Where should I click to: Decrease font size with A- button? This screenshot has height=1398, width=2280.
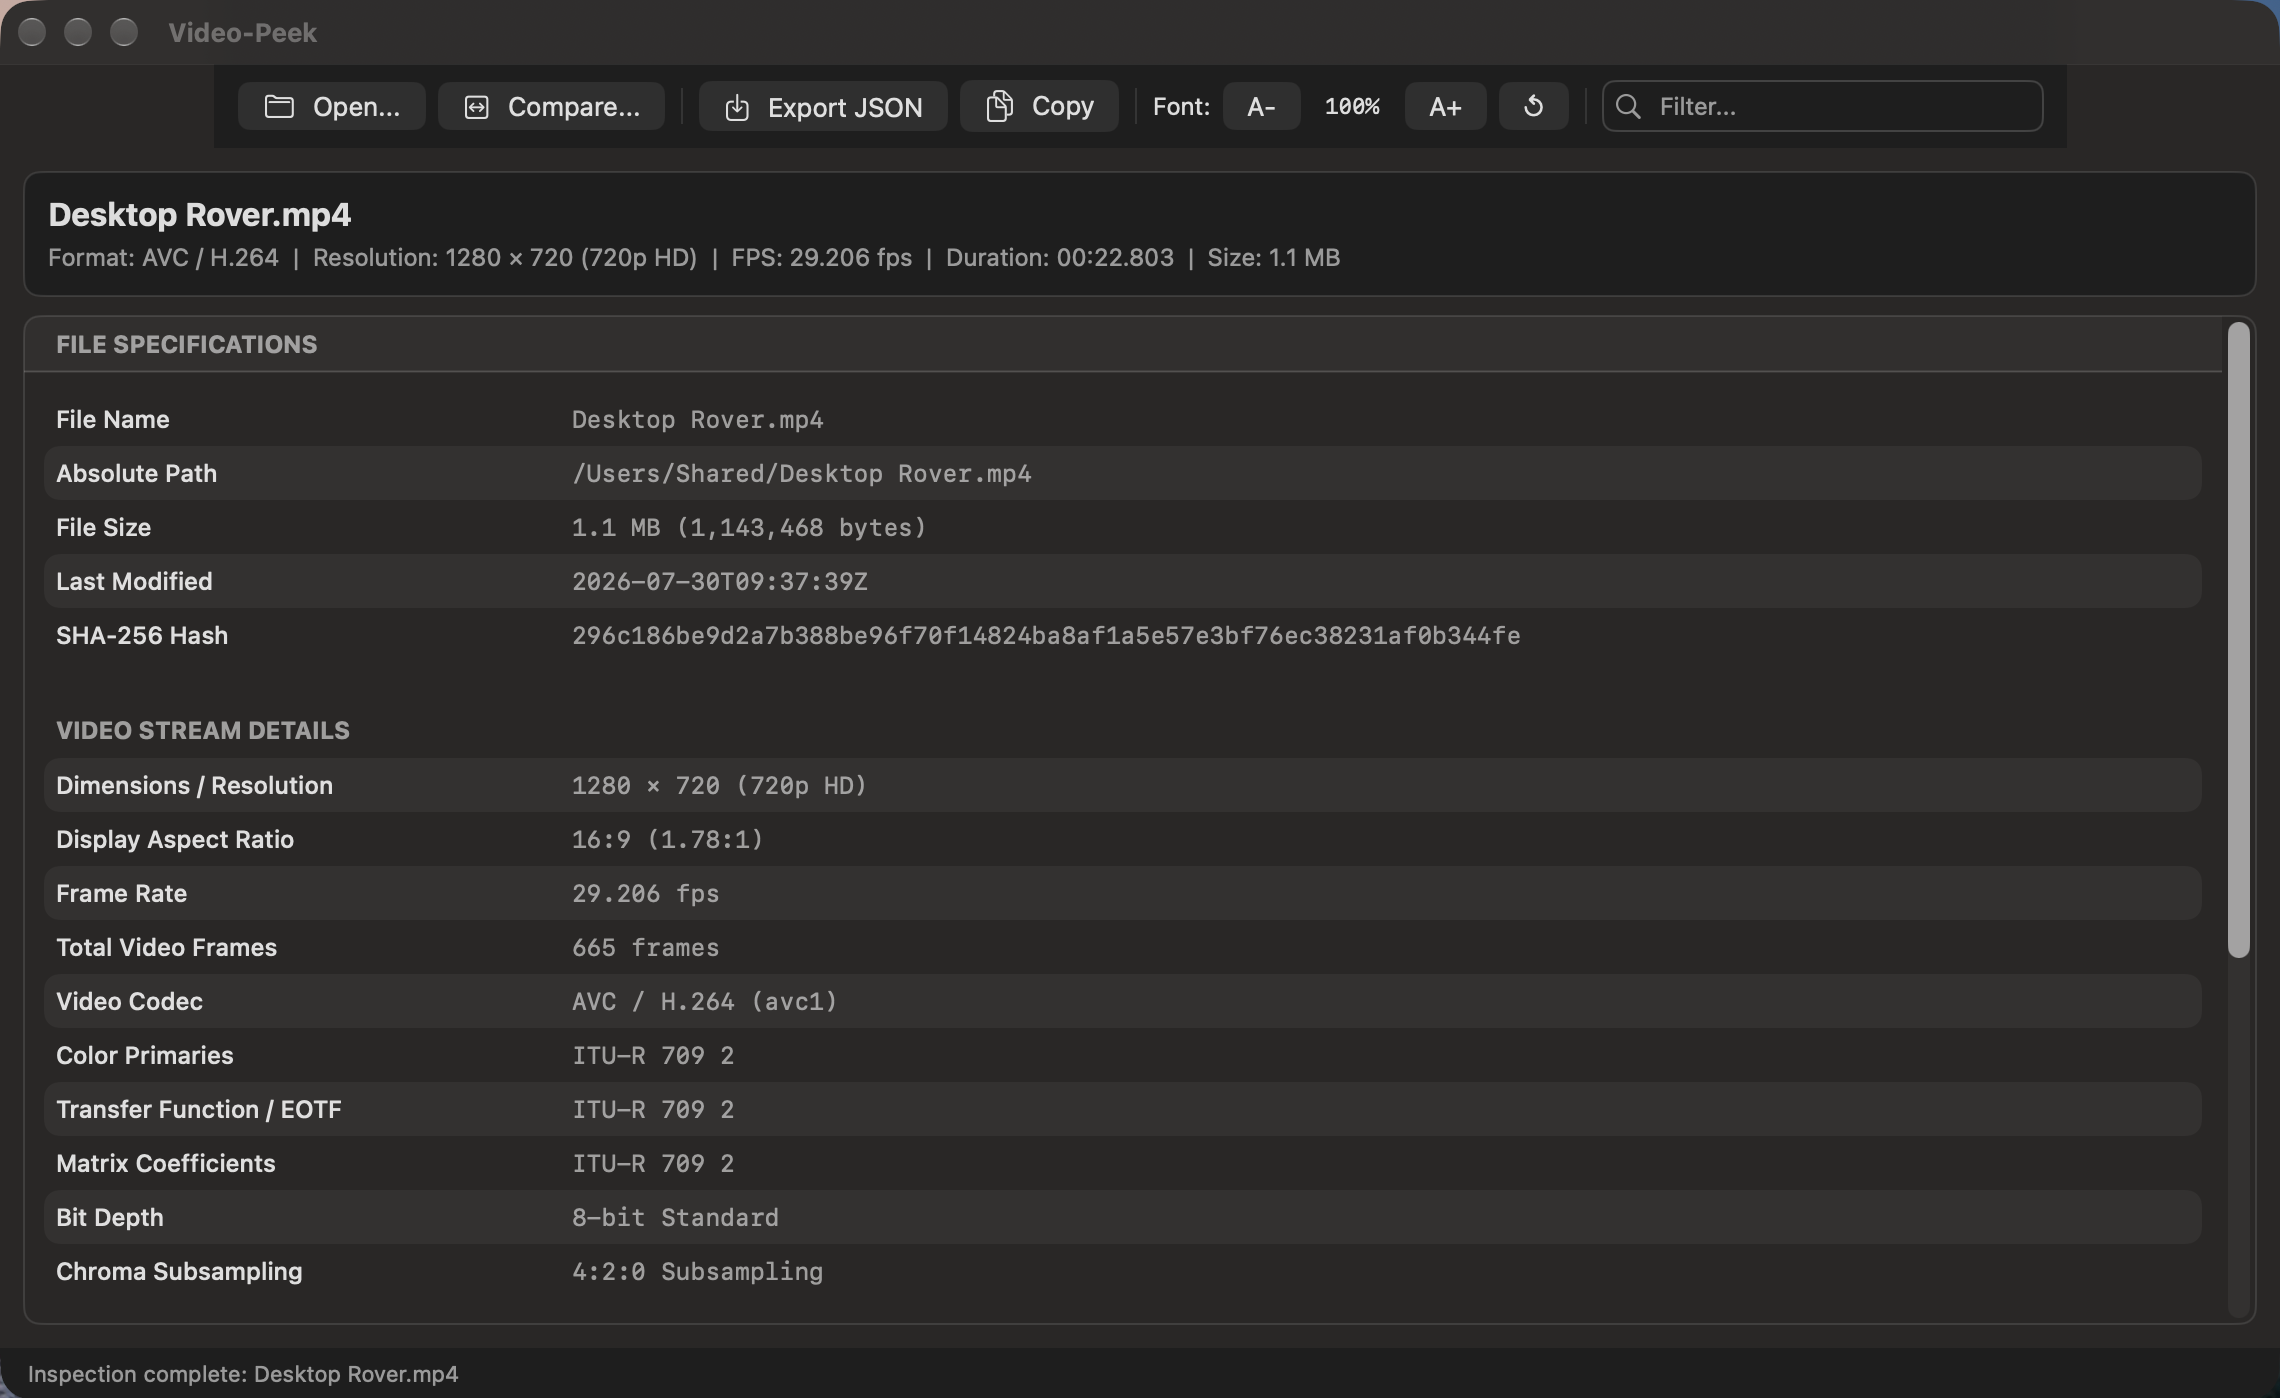pyautogui.click(x=1261, y=106)
